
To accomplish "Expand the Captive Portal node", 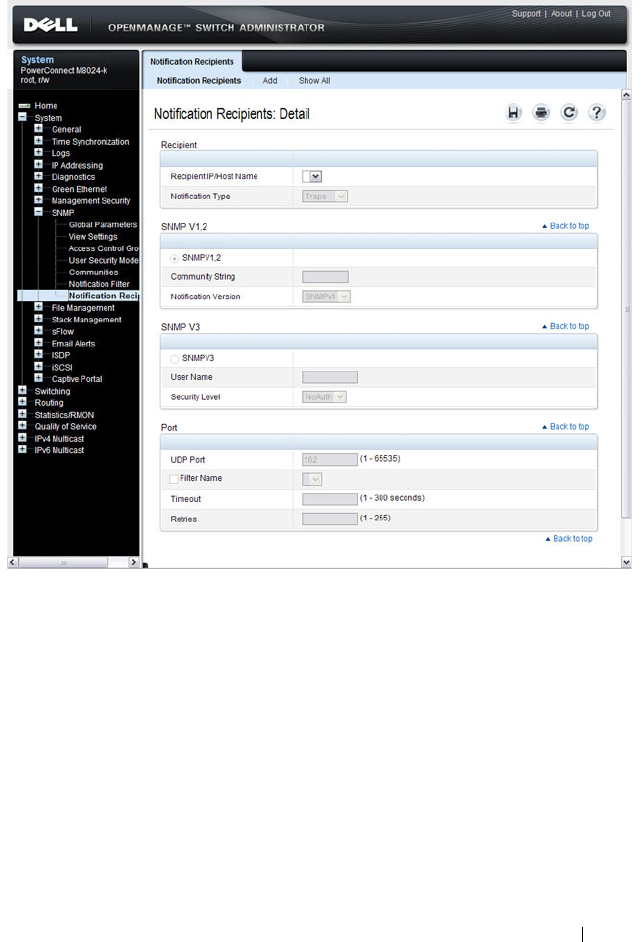I will tap(38, 378).
